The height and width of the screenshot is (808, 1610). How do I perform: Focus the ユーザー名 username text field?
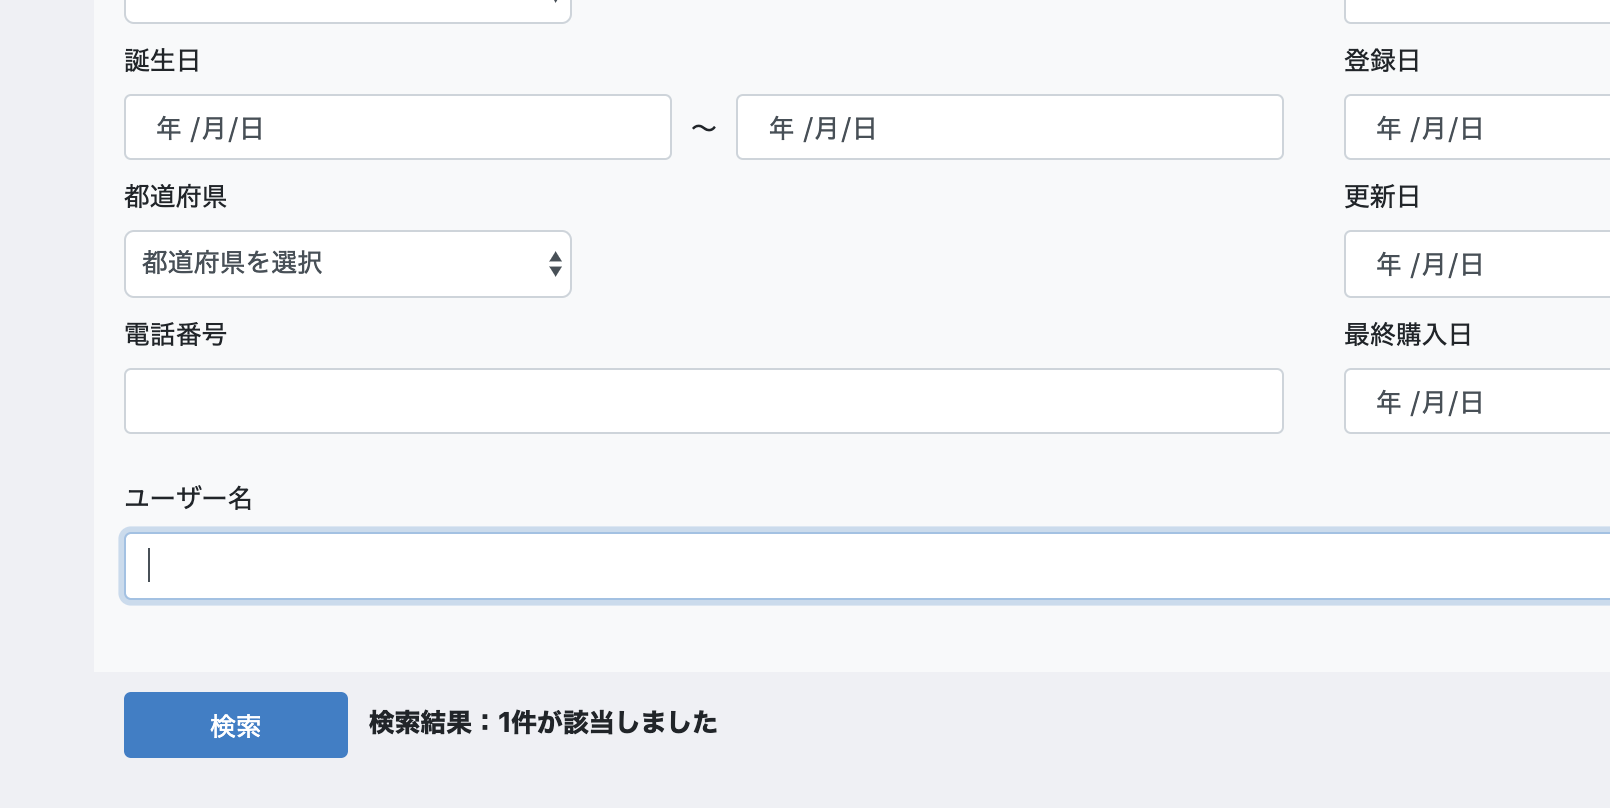867,566
